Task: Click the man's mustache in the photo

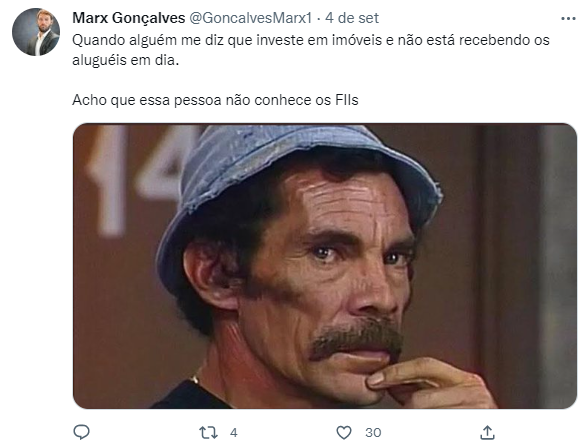Action: pyautogui.click(x=356, y=337)
